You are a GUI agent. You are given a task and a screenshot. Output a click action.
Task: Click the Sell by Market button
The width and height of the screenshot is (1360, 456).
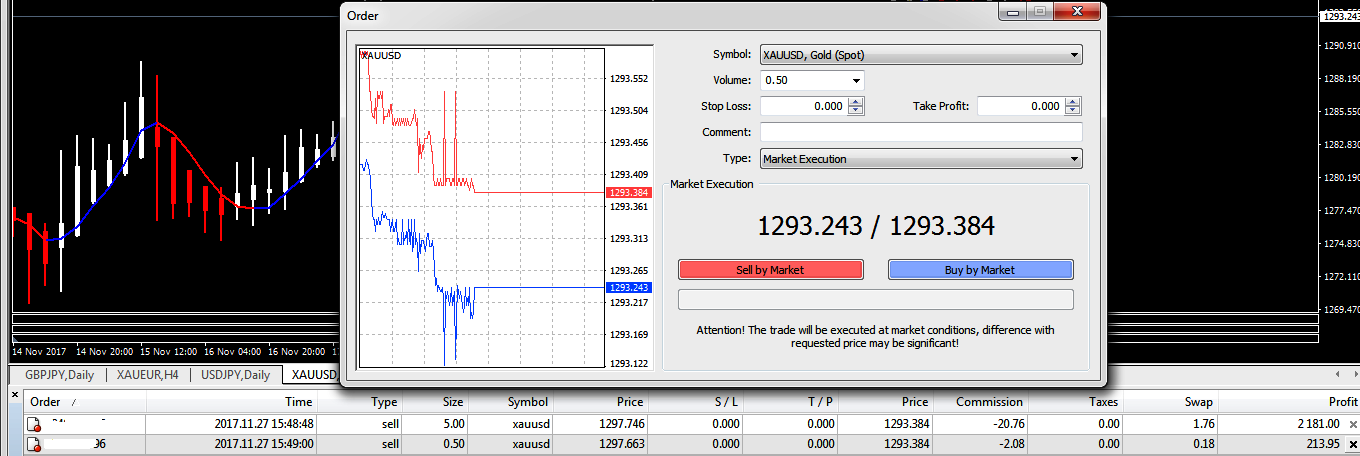770,269
